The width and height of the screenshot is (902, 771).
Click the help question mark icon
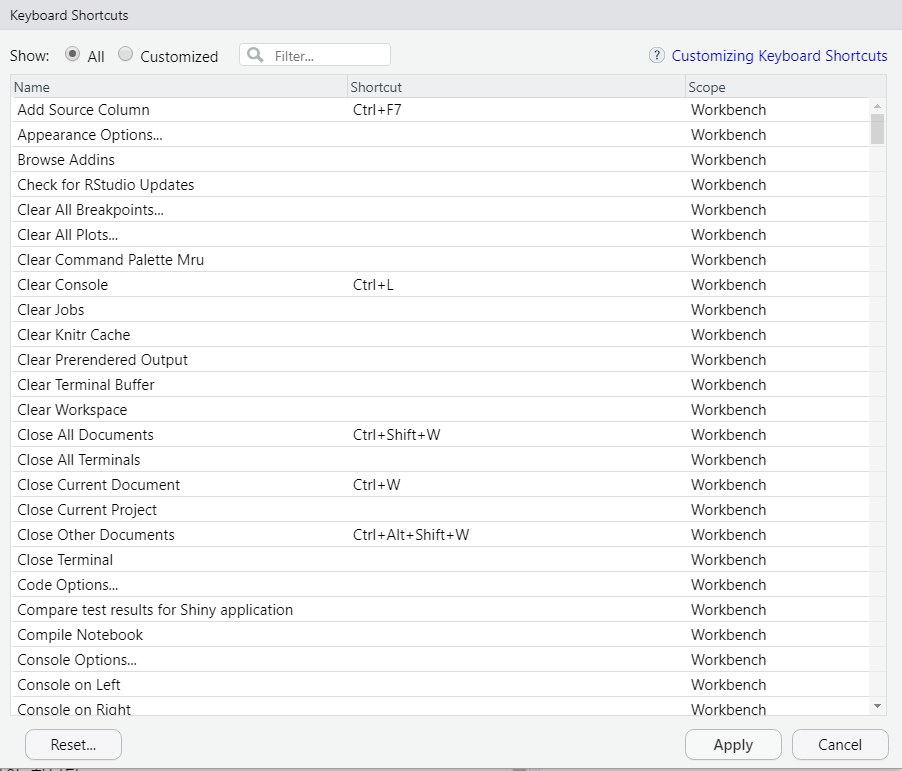tap(656, 55)
